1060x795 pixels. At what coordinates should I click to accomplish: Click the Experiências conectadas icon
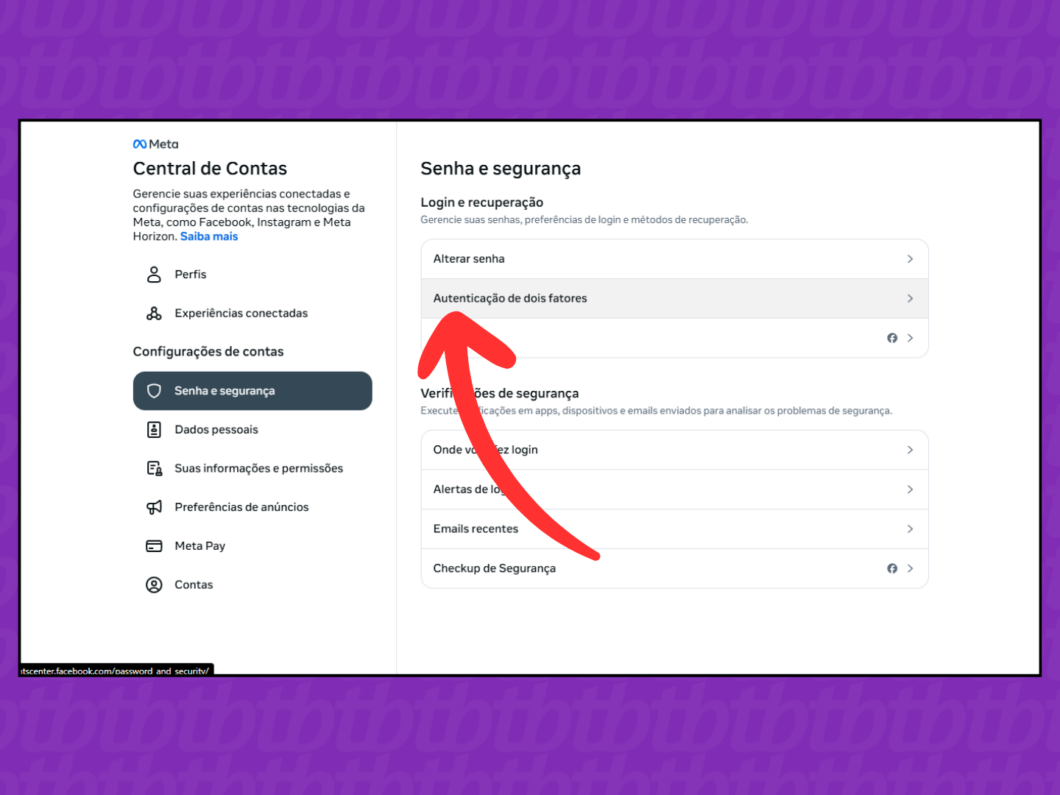pyautogui.click(x=154, y=313)
